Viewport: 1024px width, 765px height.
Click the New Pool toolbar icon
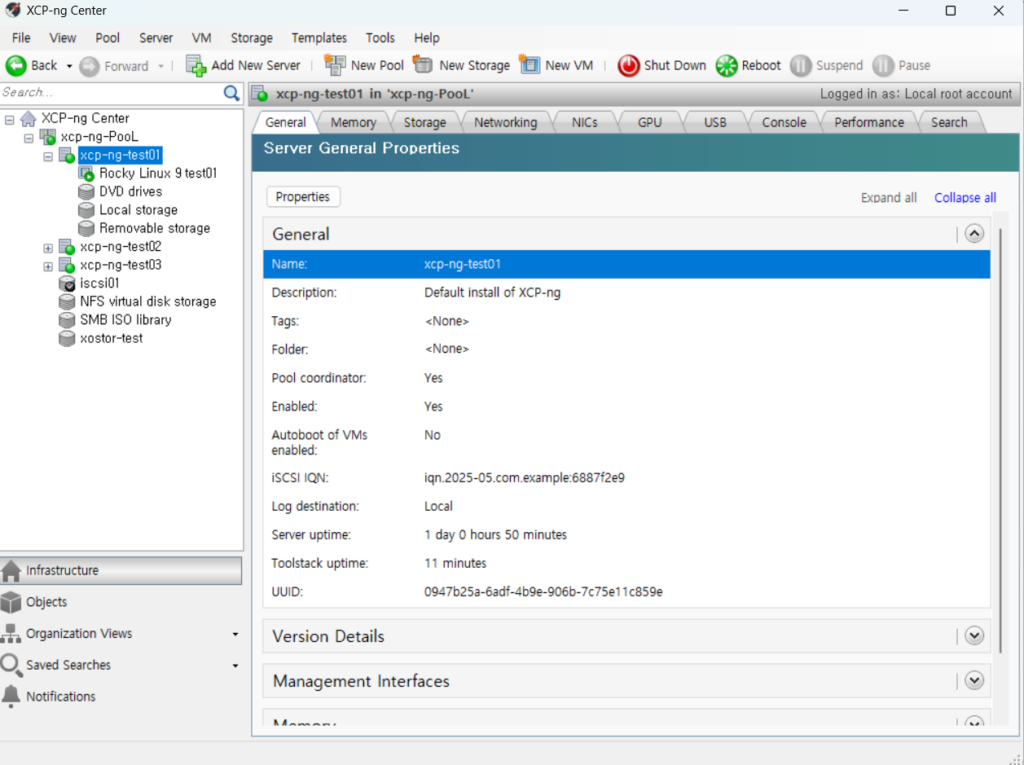point(335,65)
